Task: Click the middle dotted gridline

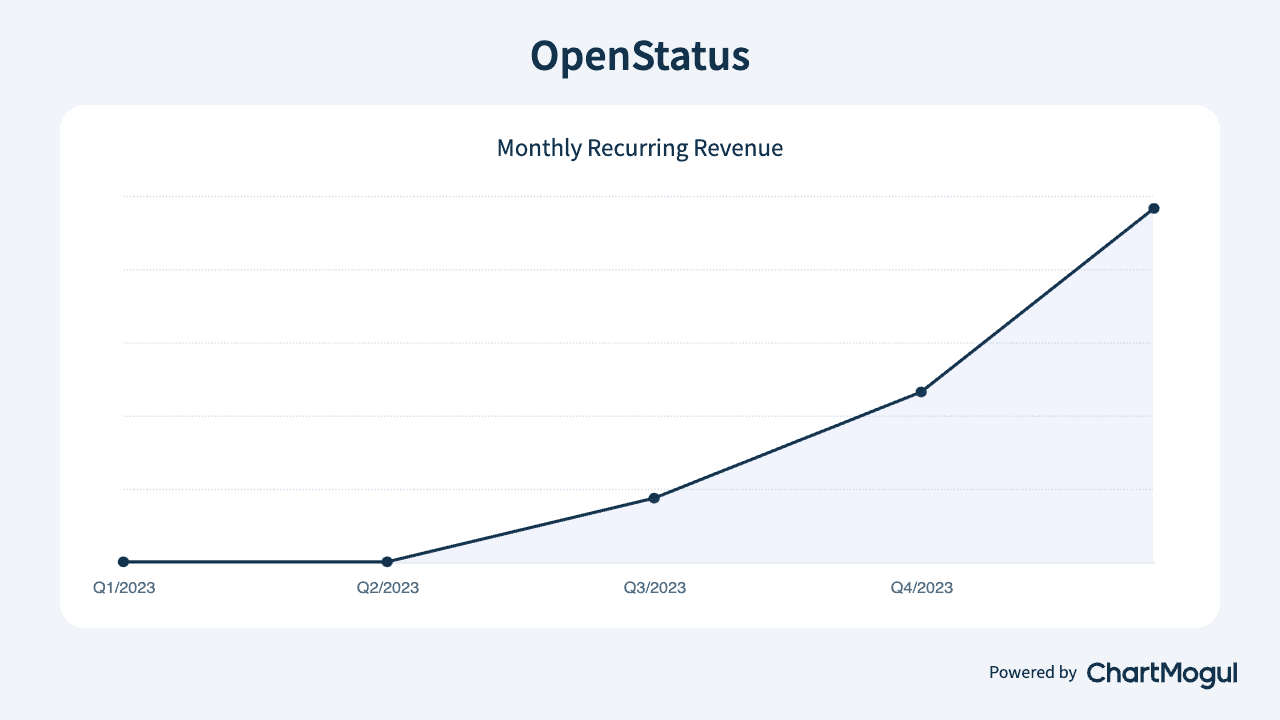Action: [x=640, y=341]
